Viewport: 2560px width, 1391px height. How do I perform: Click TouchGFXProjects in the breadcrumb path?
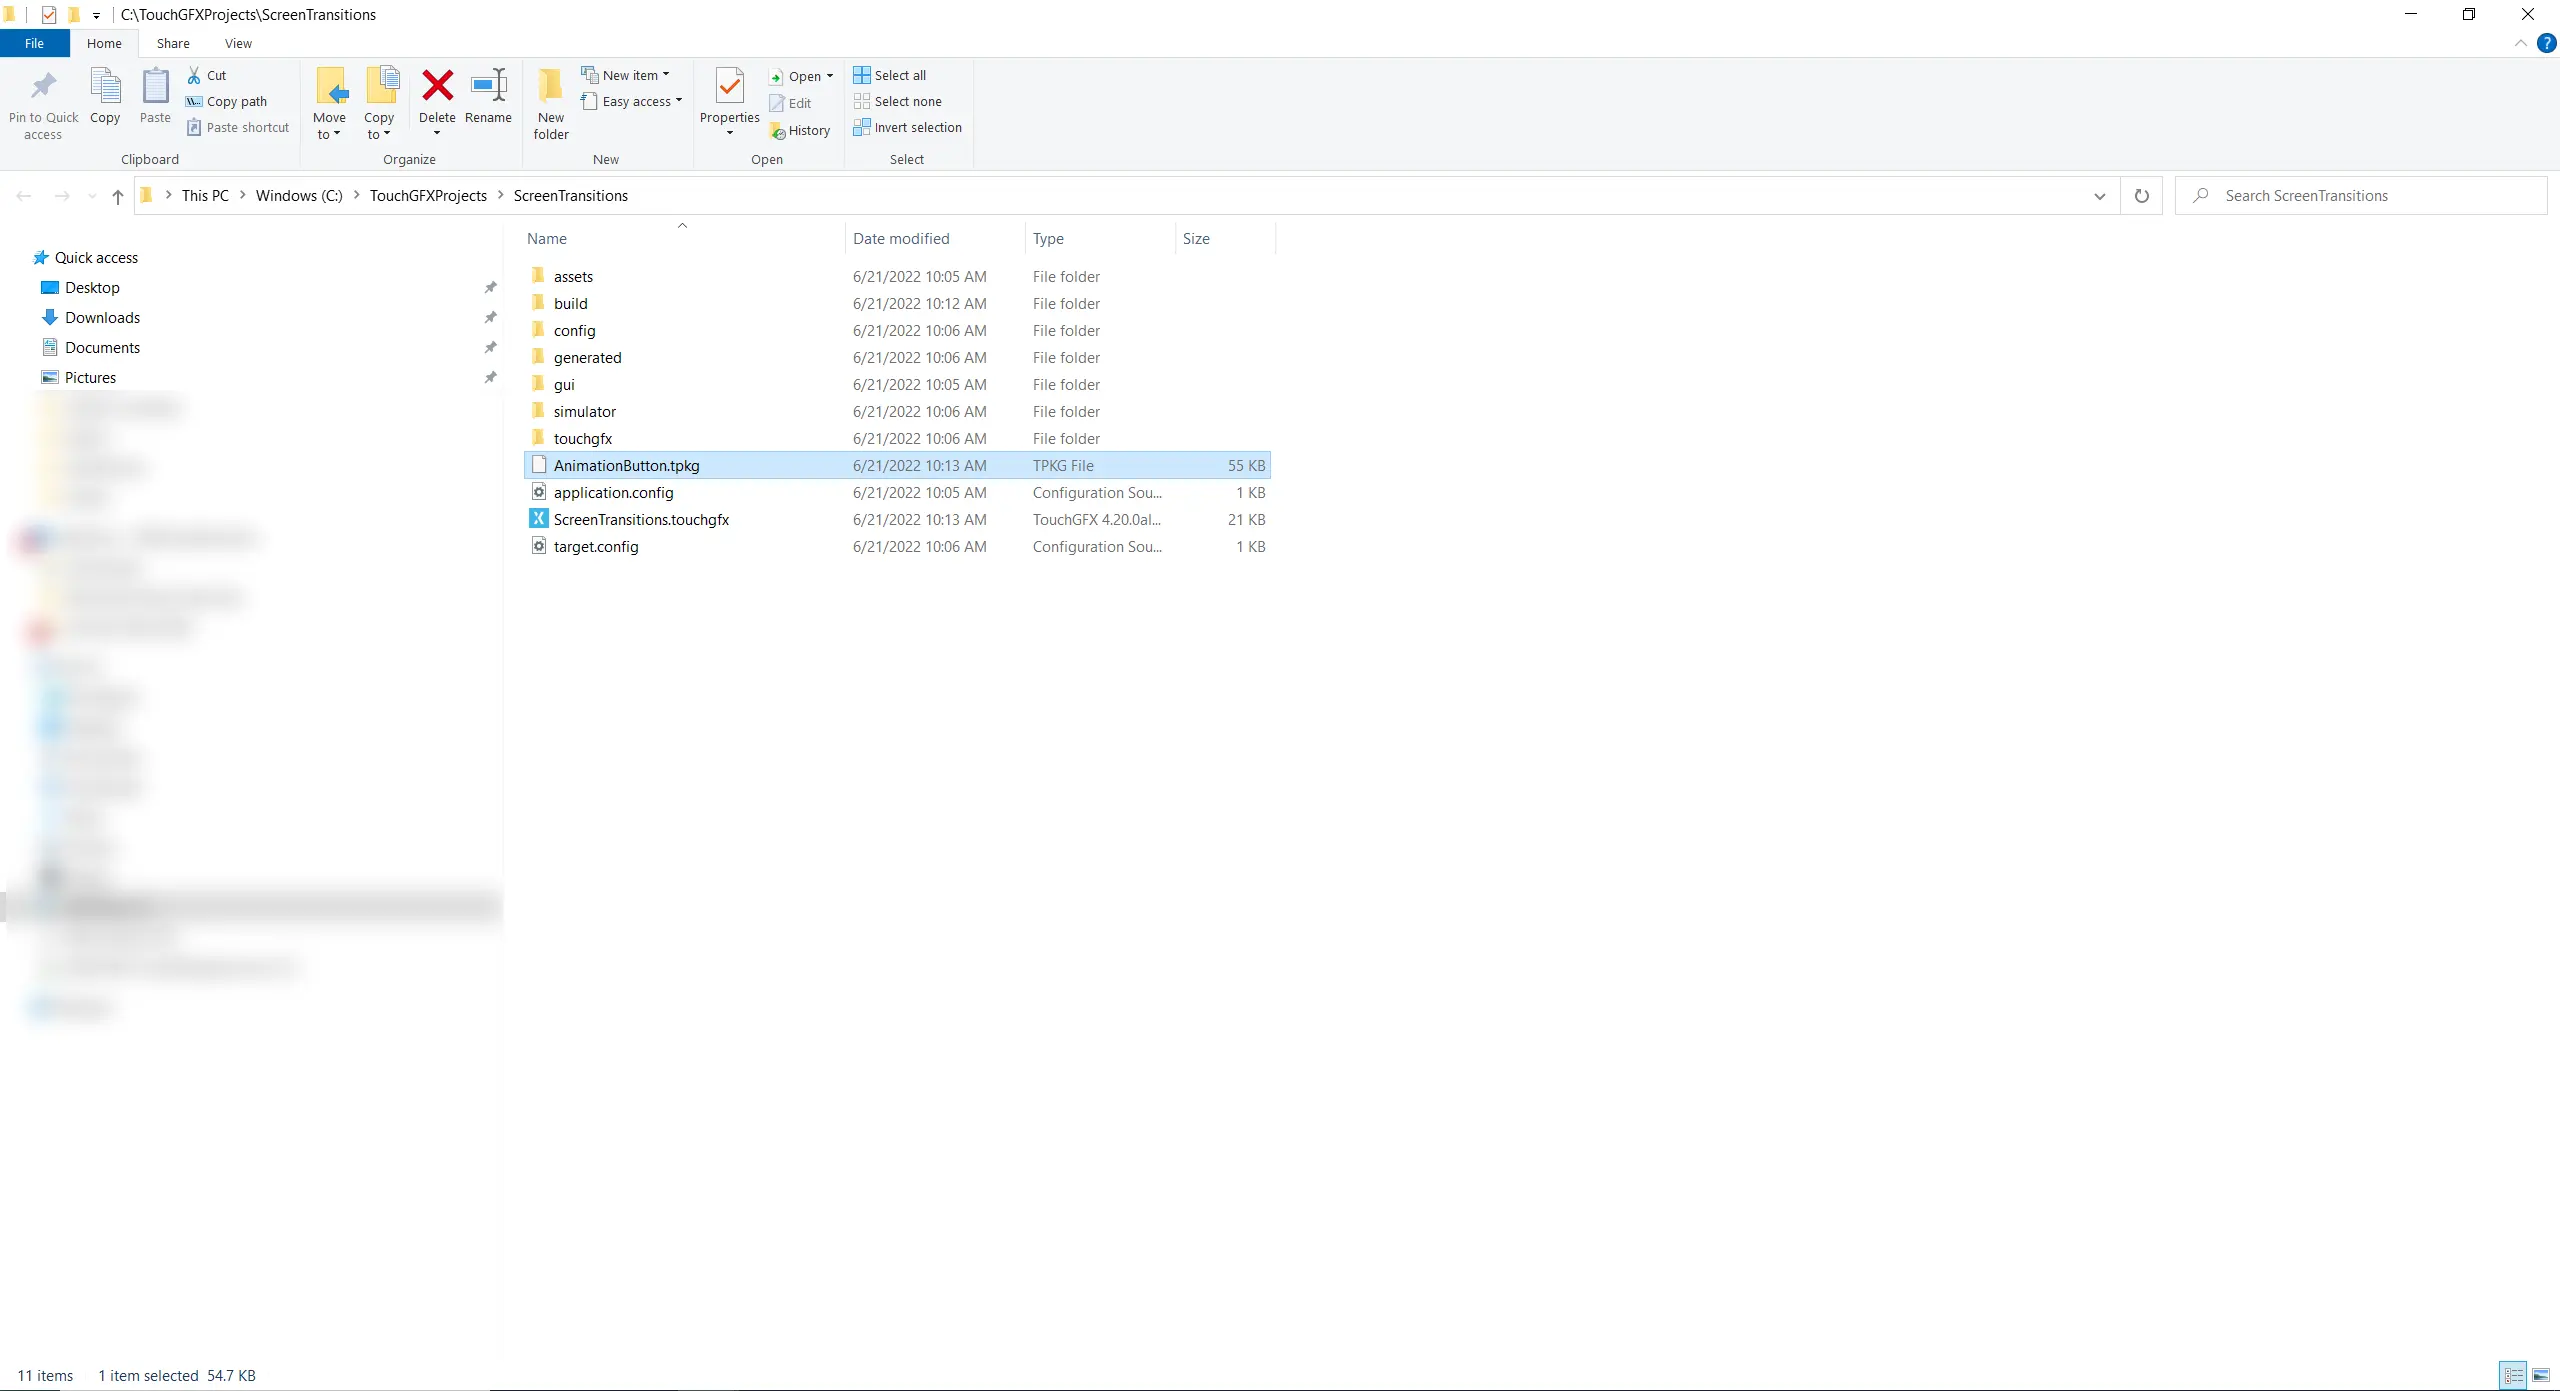point(428,196)
